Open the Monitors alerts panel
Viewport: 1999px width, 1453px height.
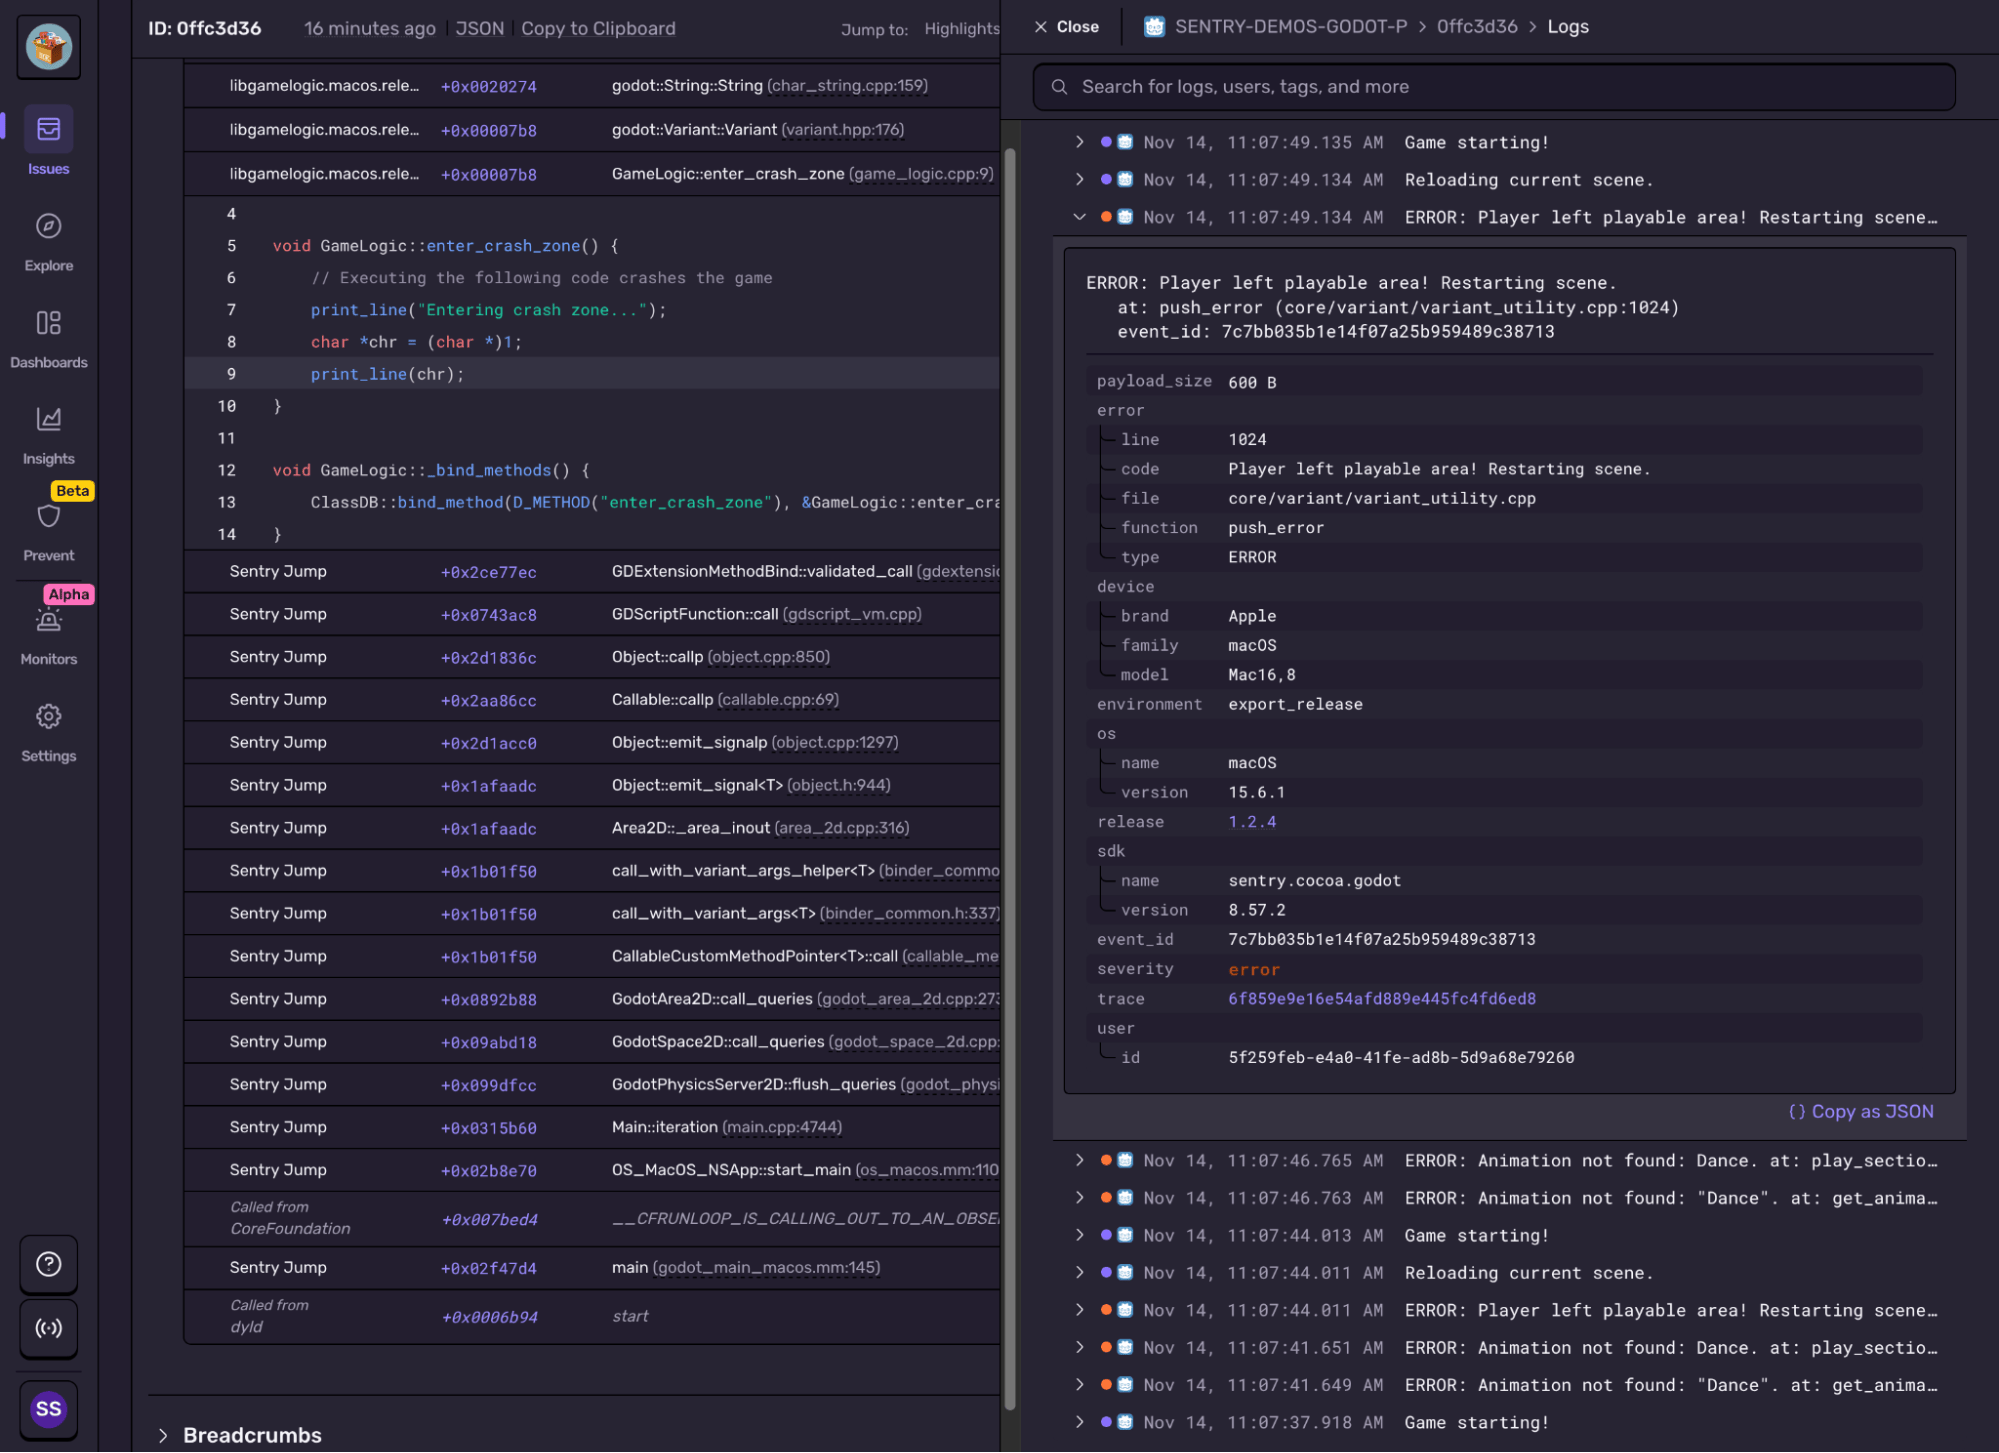48,620
